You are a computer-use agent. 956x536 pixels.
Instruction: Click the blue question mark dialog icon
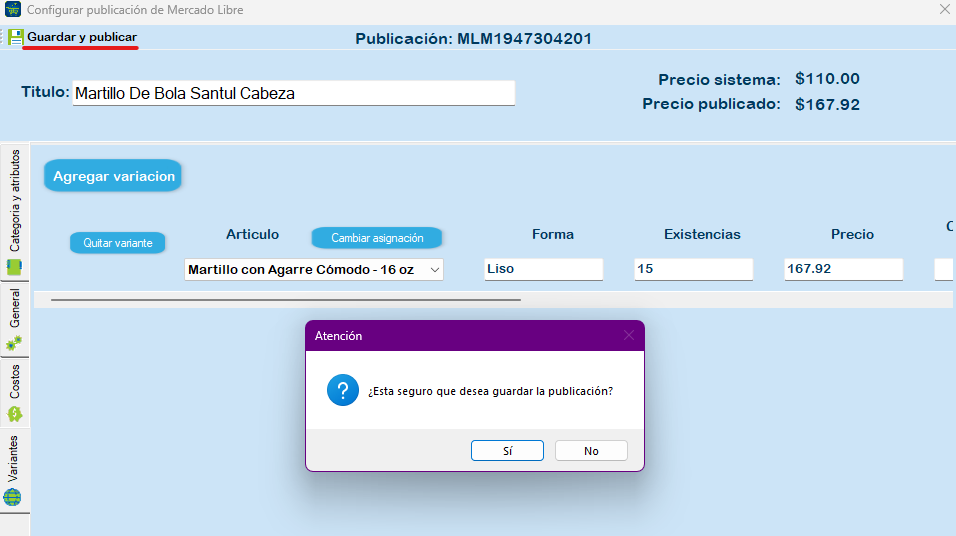tap(342, 391)
